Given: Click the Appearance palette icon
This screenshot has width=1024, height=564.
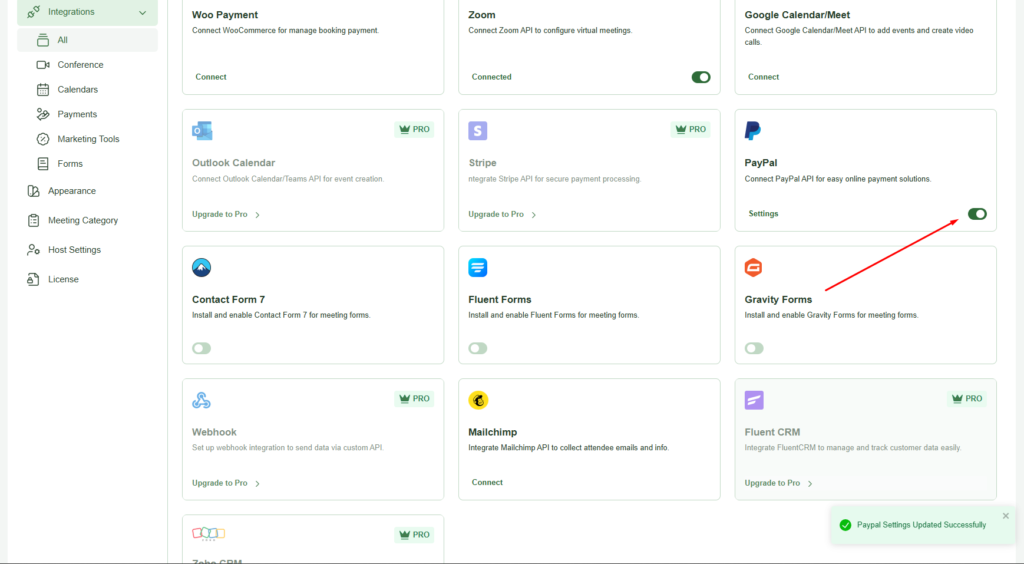Looking at the screenshot, I should pos(33,191).
